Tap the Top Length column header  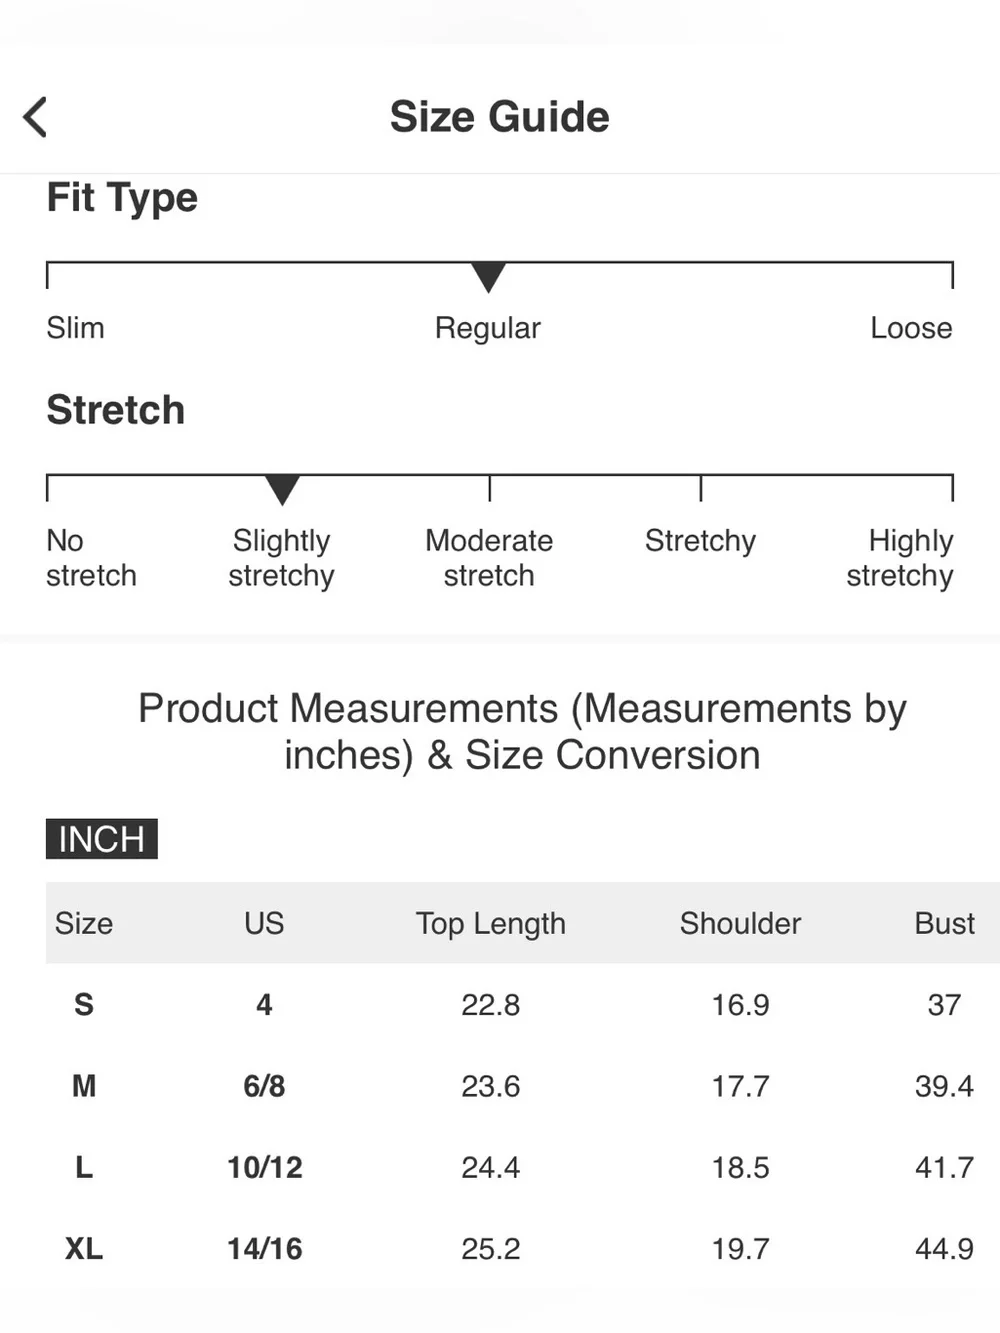tap(491, 924)
